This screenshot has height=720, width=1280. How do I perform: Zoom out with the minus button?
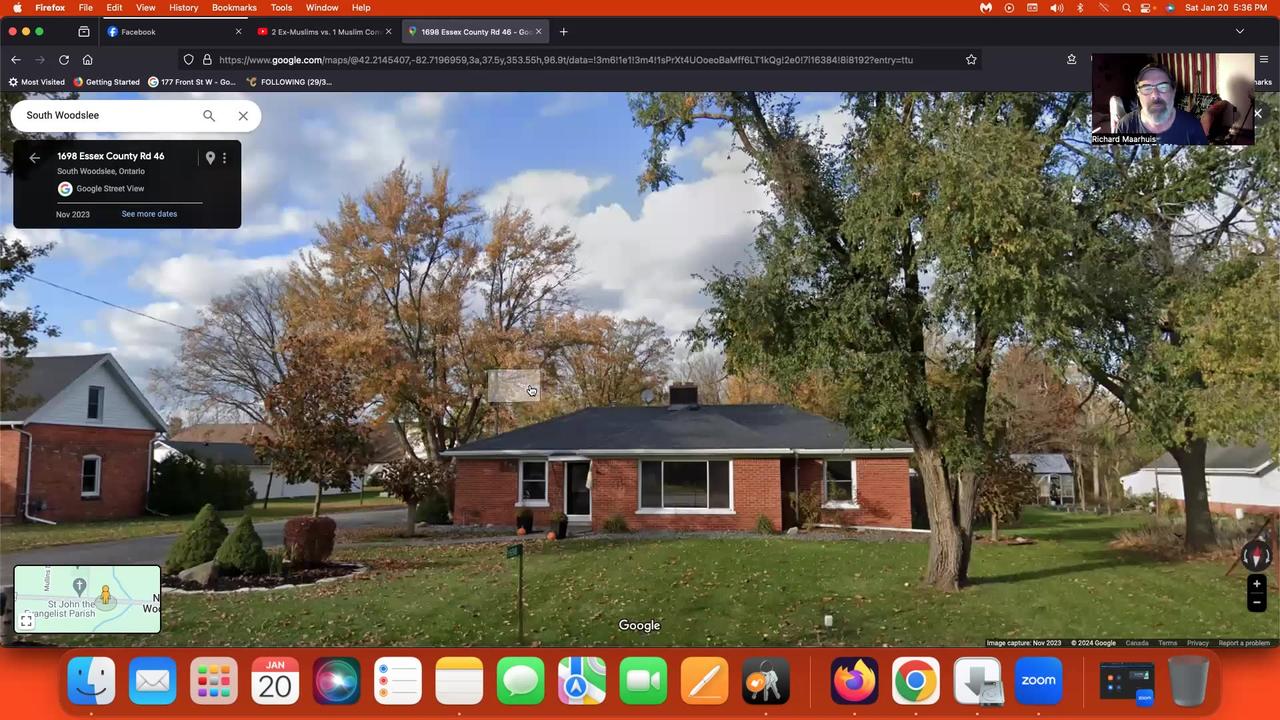click(1256, 602)
